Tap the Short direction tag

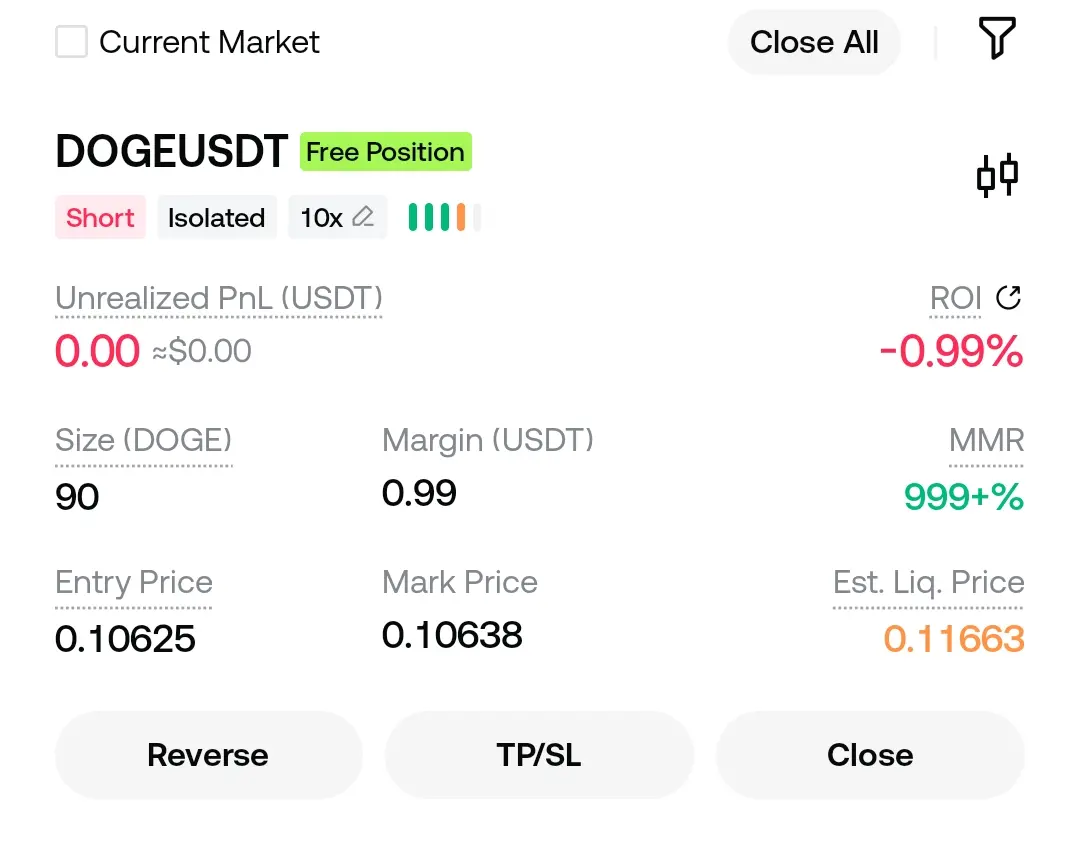tap(100, 218)
